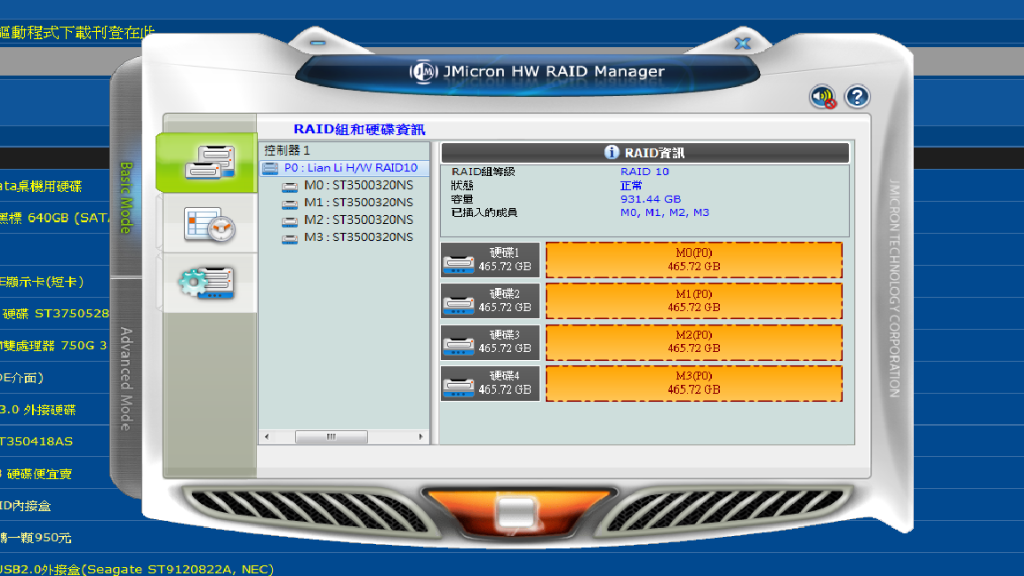
Task: Select M2 : ST3500320NS in the tree
Action: tap(359, 219)
